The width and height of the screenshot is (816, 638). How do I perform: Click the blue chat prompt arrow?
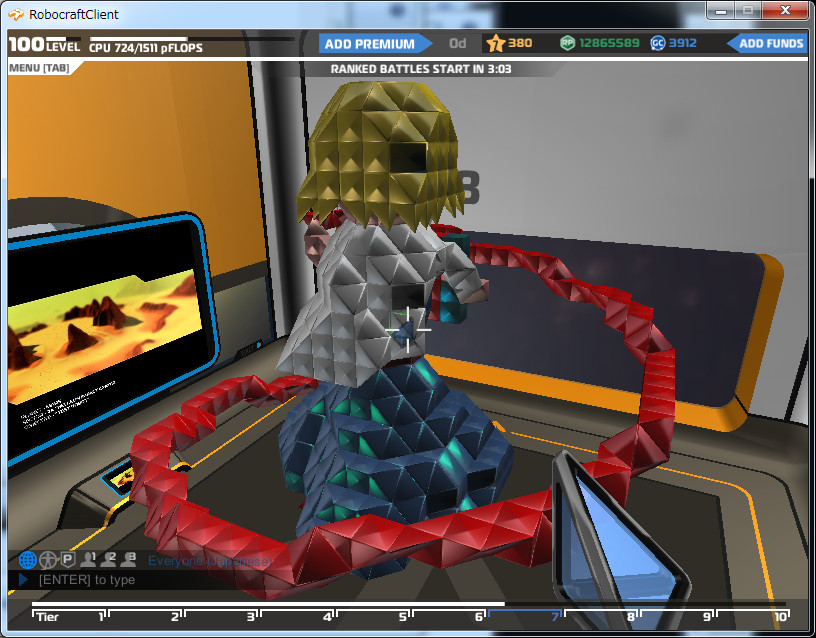(23, 579)
